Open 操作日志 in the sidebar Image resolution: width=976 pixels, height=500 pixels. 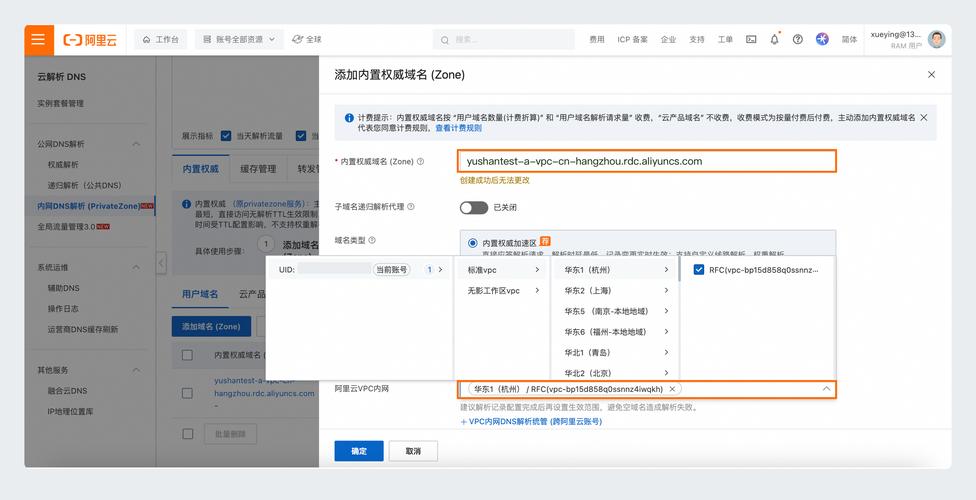pyautogui.click(x=63, y=309)
